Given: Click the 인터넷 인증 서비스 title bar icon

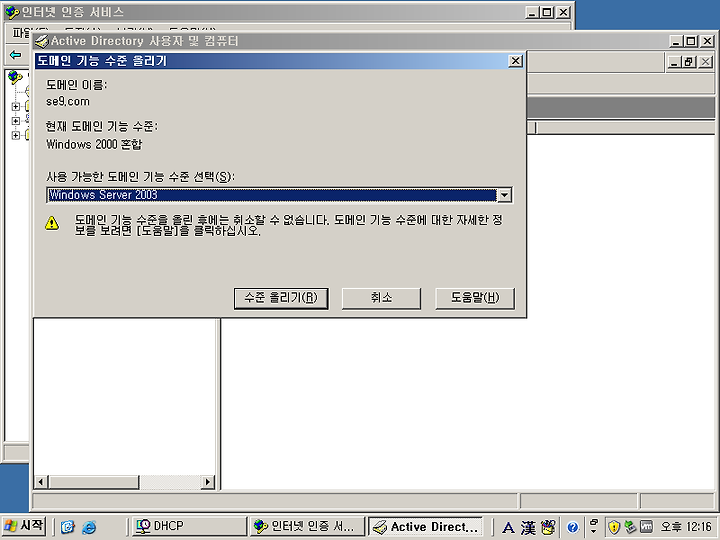Looking at the screenshot, I should click(12, 12).
